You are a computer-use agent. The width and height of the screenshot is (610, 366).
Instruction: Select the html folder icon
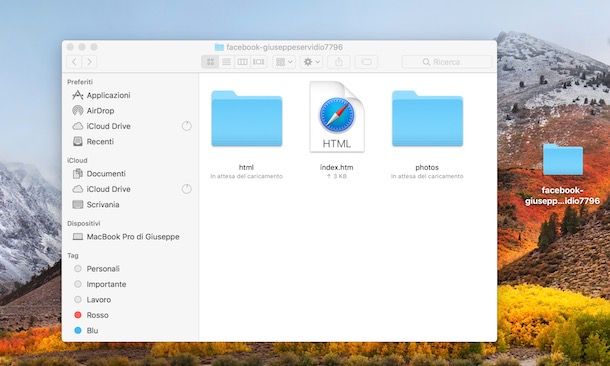(x=247, y=119)
